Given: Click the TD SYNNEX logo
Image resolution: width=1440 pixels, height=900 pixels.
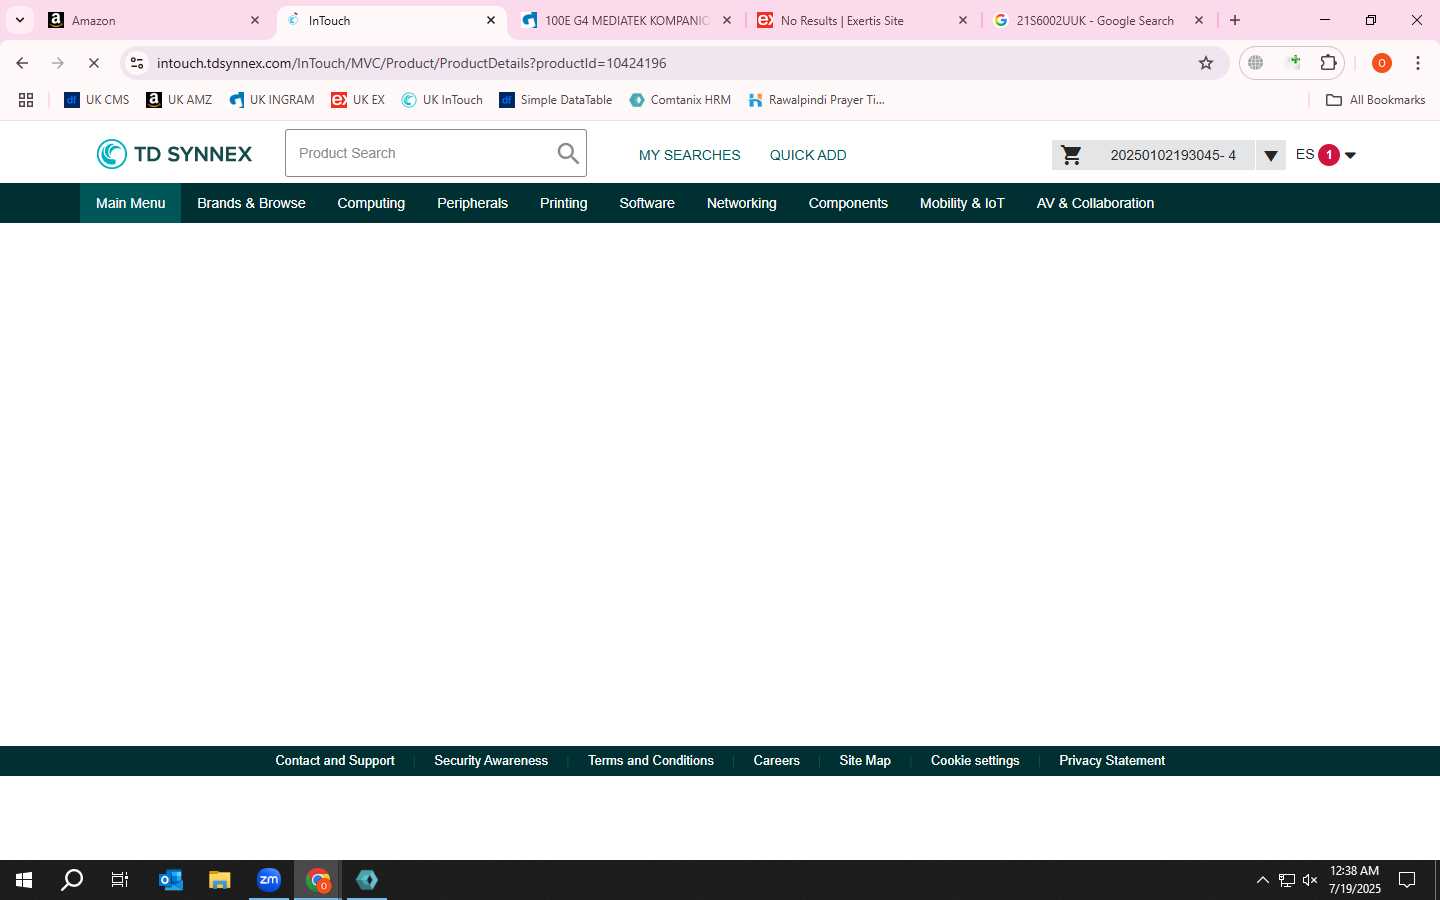Looking at the screenshot, I should pyautogui.click(x=174, y=154).
